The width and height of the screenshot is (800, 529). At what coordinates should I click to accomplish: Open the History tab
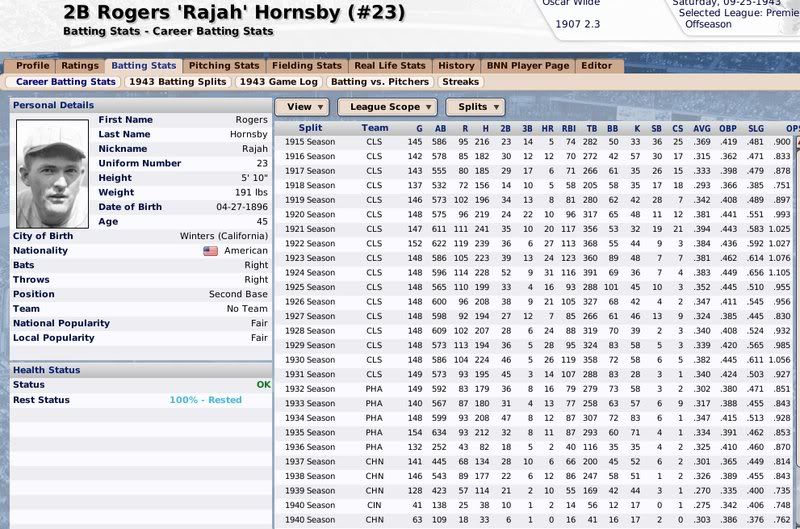[x=456, y=66]
